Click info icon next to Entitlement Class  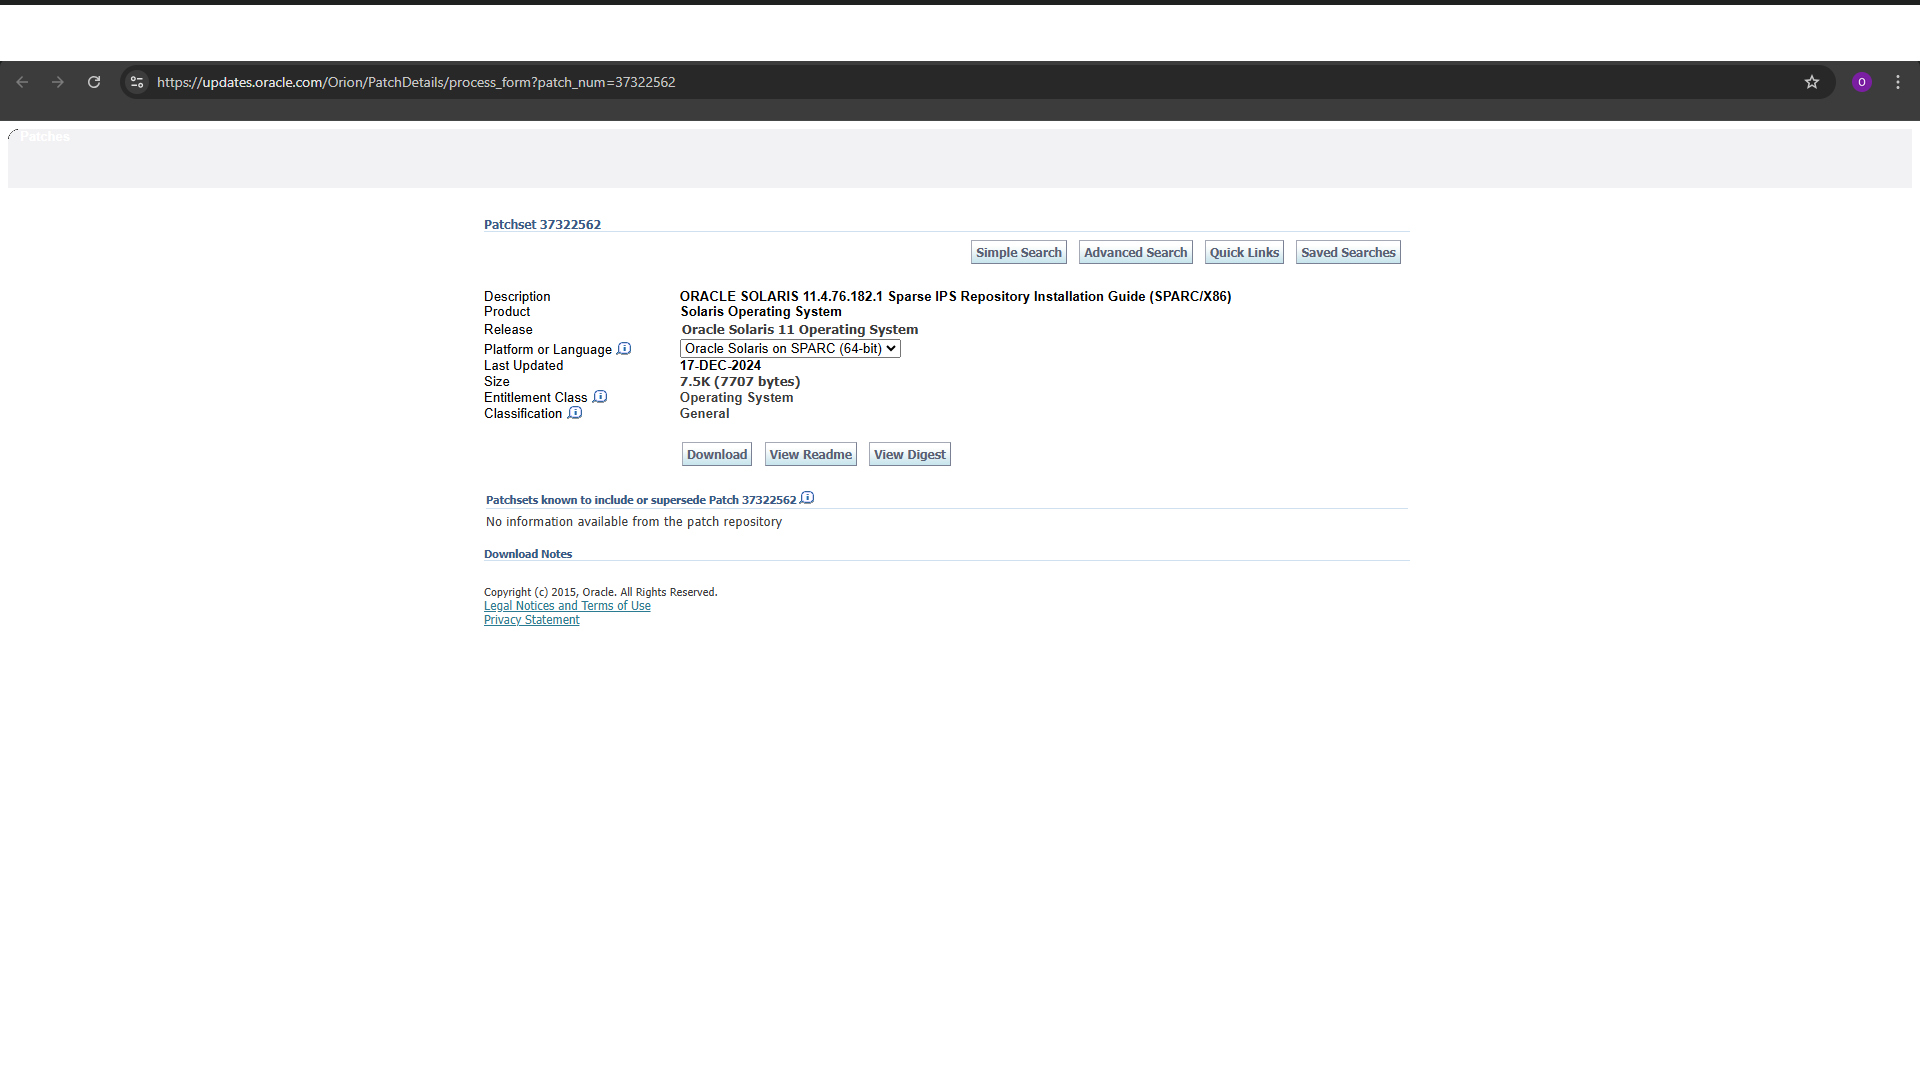[600, 397]
